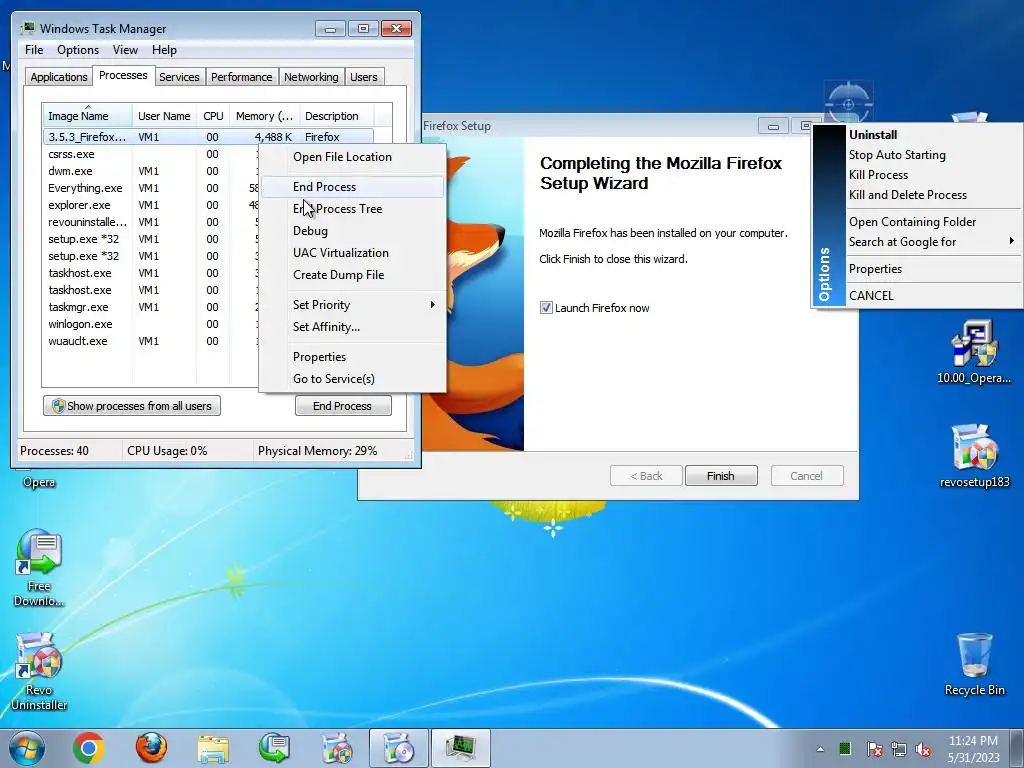Click CANCEL in Revo Options menu
Screen dimensions: 1024x768
pos(933,296)
